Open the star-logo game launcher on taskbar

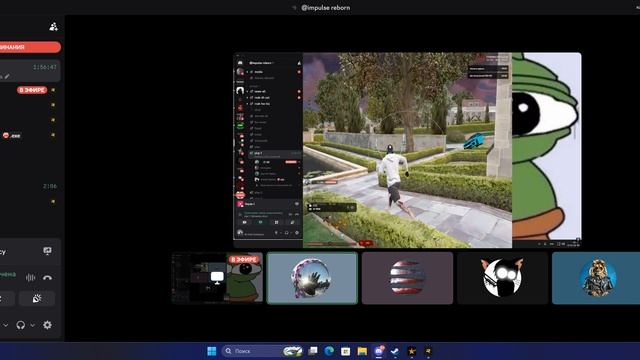coord(411,351)
